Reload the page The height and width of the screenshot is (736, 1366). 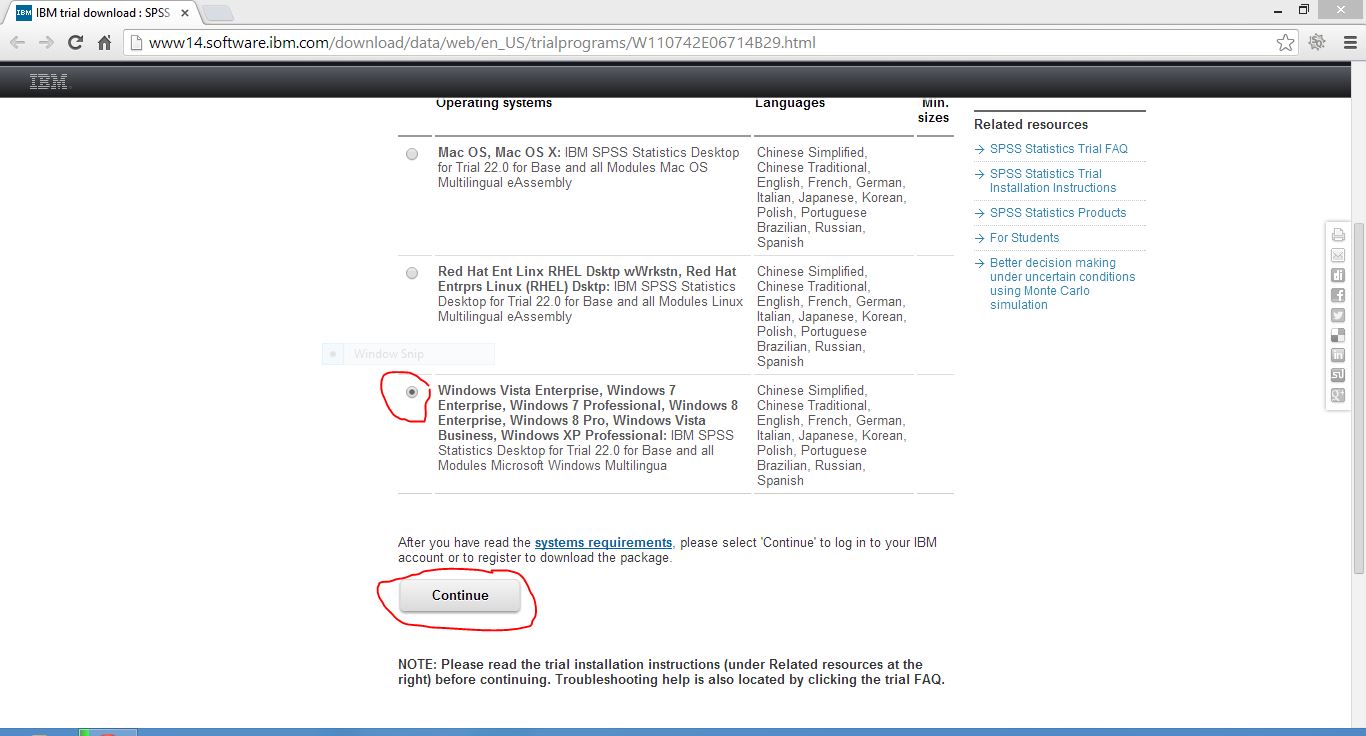pyautogui.click(x=75, y=43)
